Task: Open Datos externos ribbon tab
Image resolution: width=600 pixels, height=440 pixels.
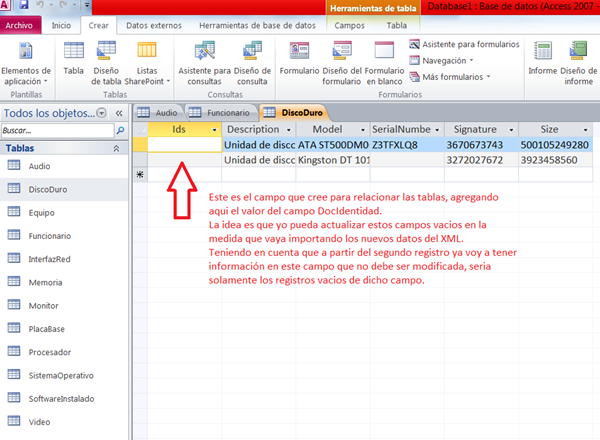Action: click(x=153, y=23)
